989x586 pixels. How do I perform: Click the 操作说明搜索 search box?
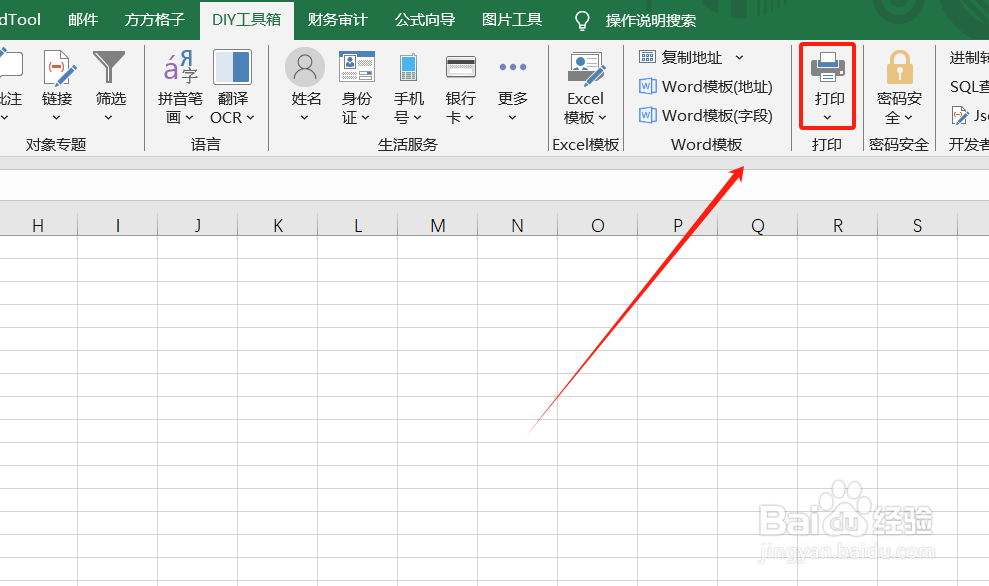[x=650, y=21]
